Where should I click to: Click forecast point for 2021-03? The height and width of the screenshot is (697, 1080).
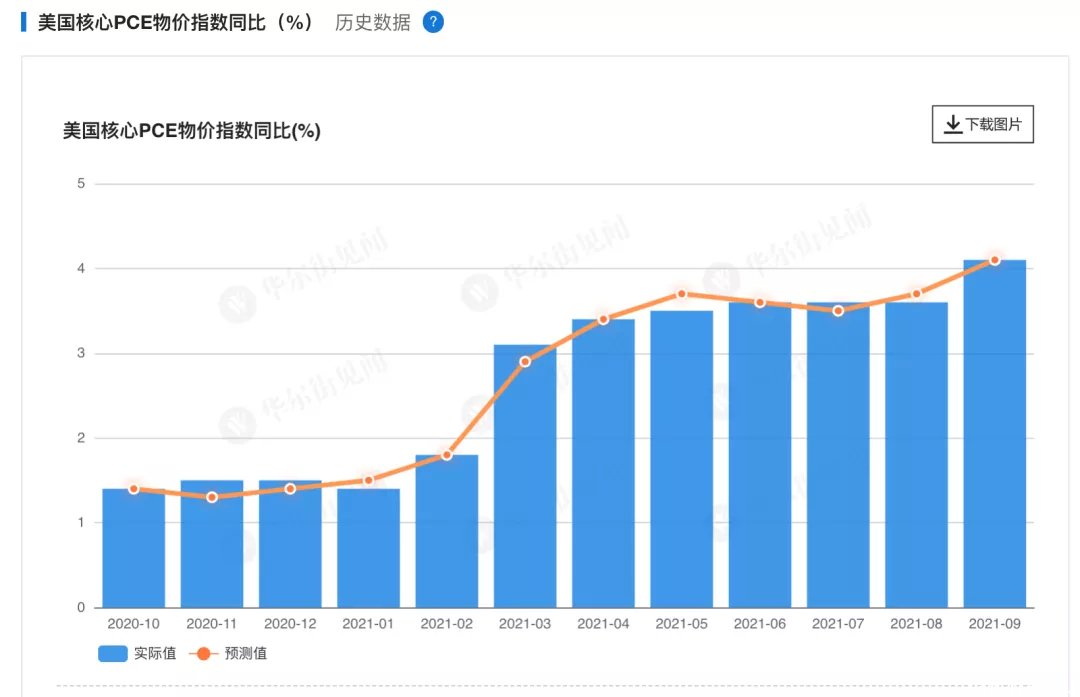coord(525,362)
